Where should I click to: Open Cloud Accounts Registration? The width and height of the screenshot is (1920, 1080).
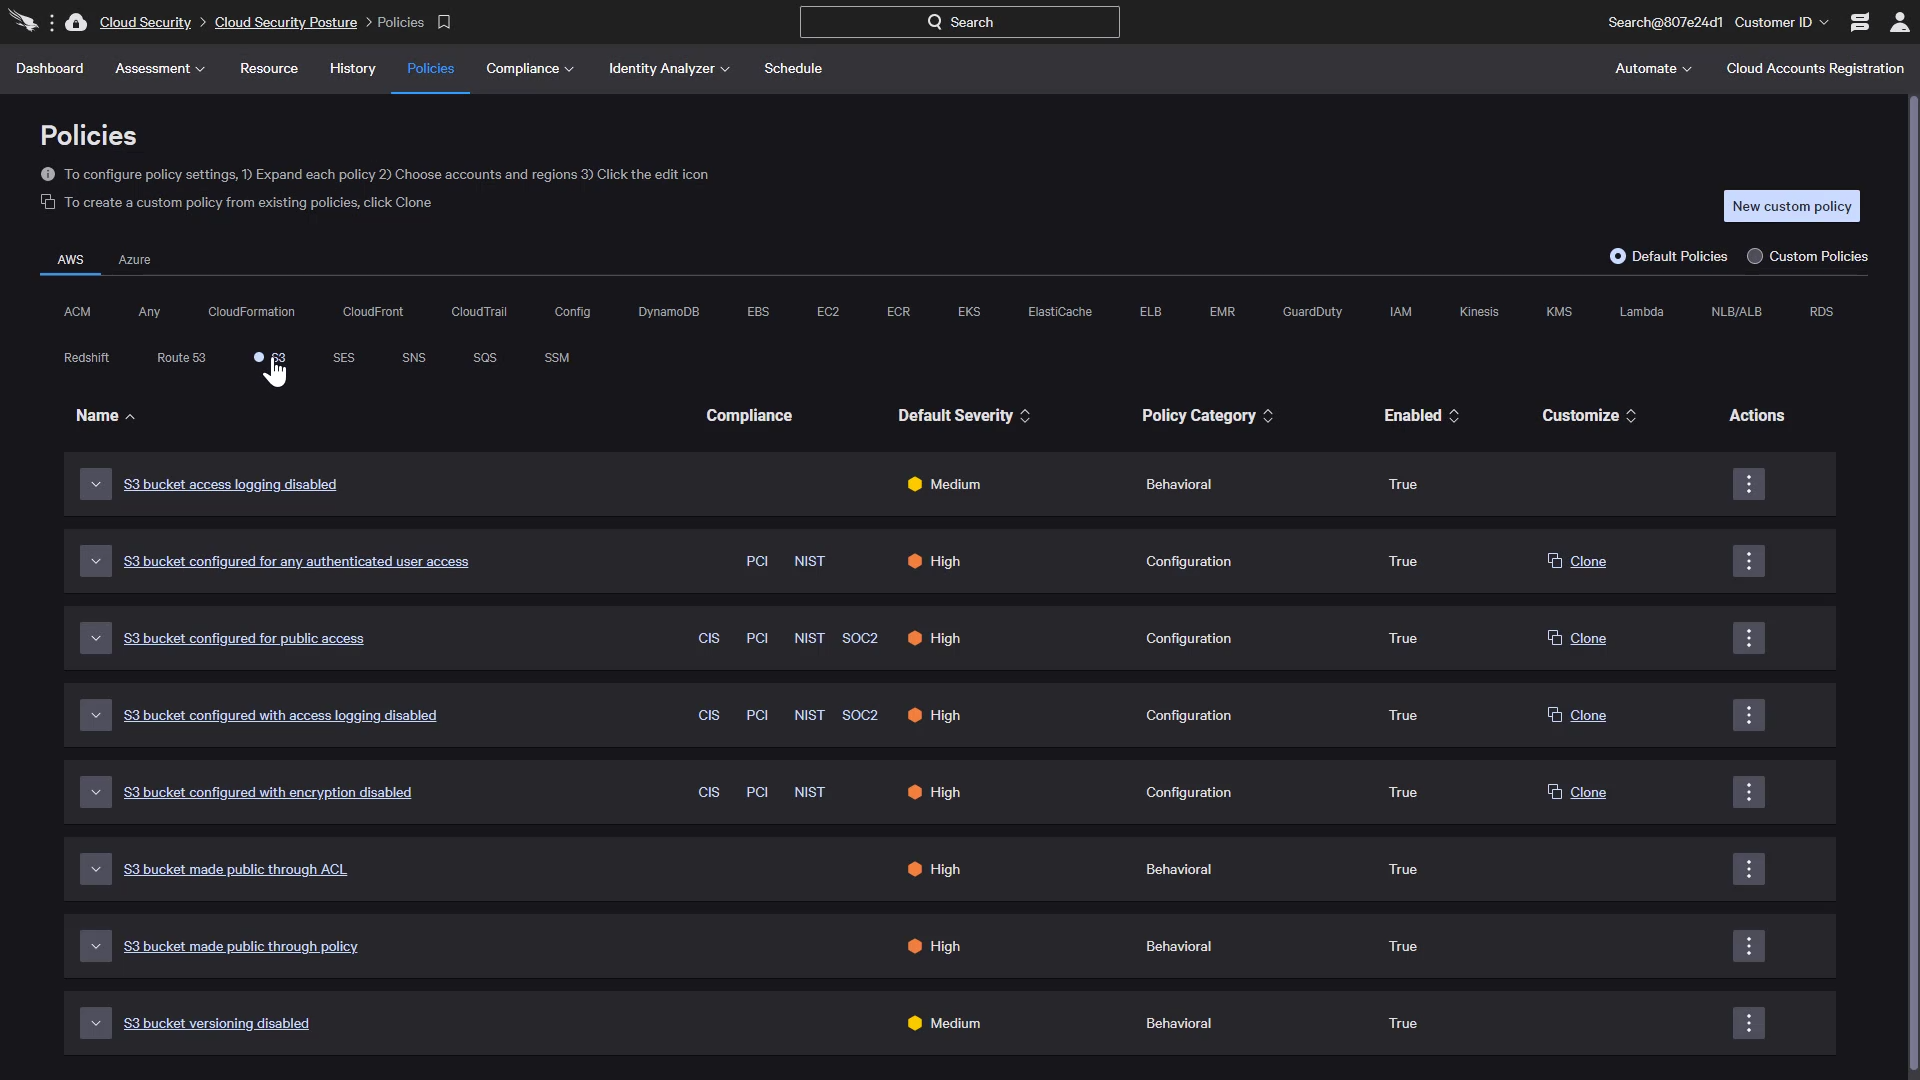(x=1815, y=68)
